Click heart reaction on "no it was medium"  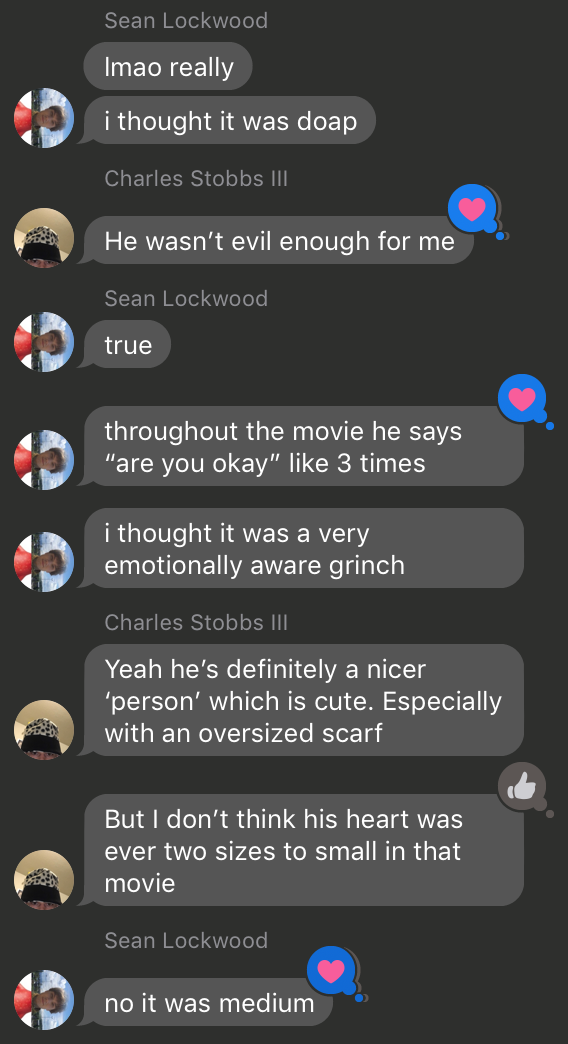331,971
